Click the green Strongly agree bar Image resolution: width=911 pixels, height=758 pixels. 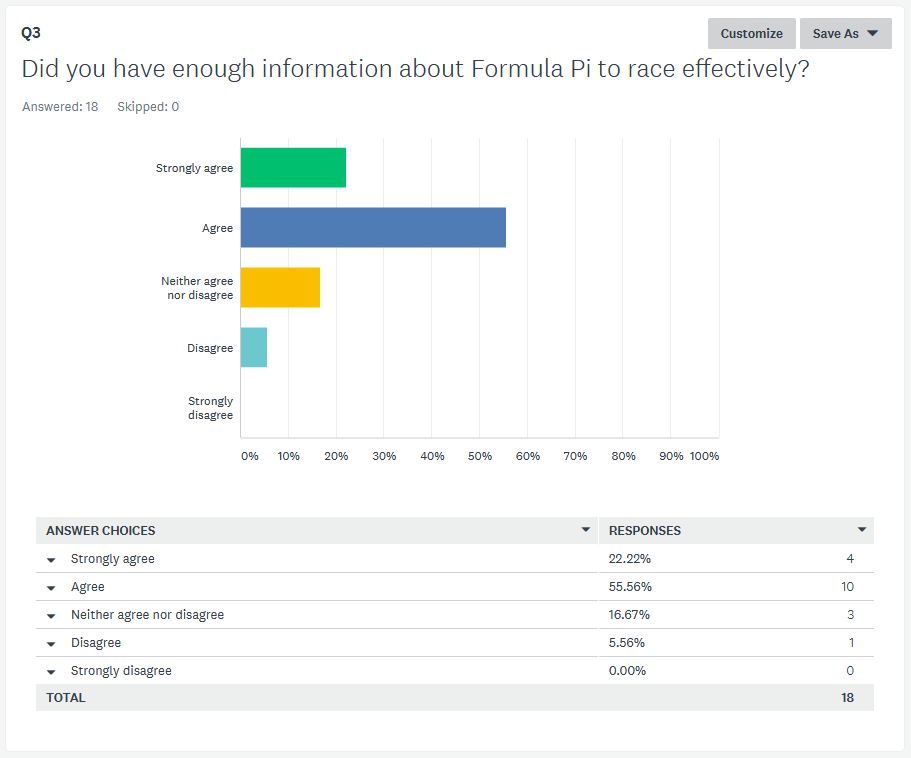293,168
